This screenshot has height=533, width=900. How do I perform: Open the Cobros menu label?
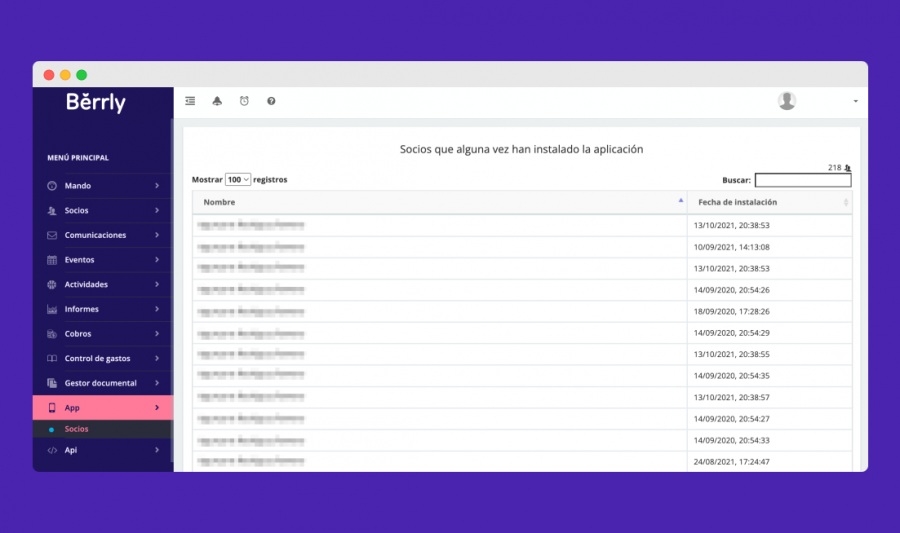click(77, 334)
